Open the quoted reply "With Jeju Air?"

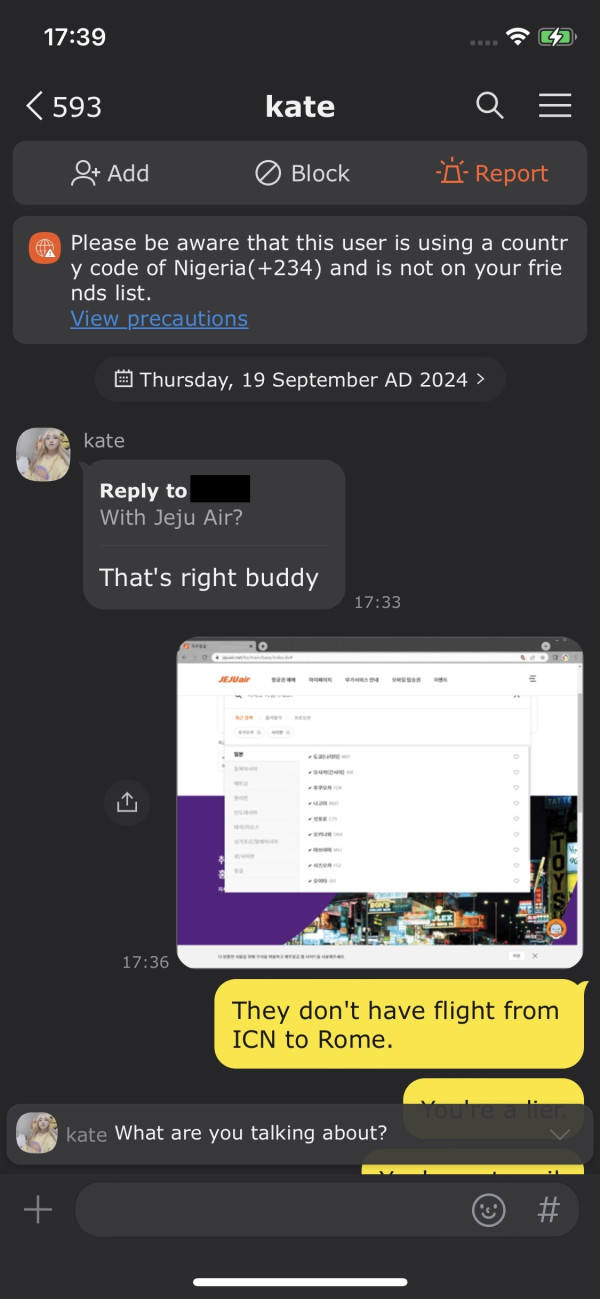(171, 518)
